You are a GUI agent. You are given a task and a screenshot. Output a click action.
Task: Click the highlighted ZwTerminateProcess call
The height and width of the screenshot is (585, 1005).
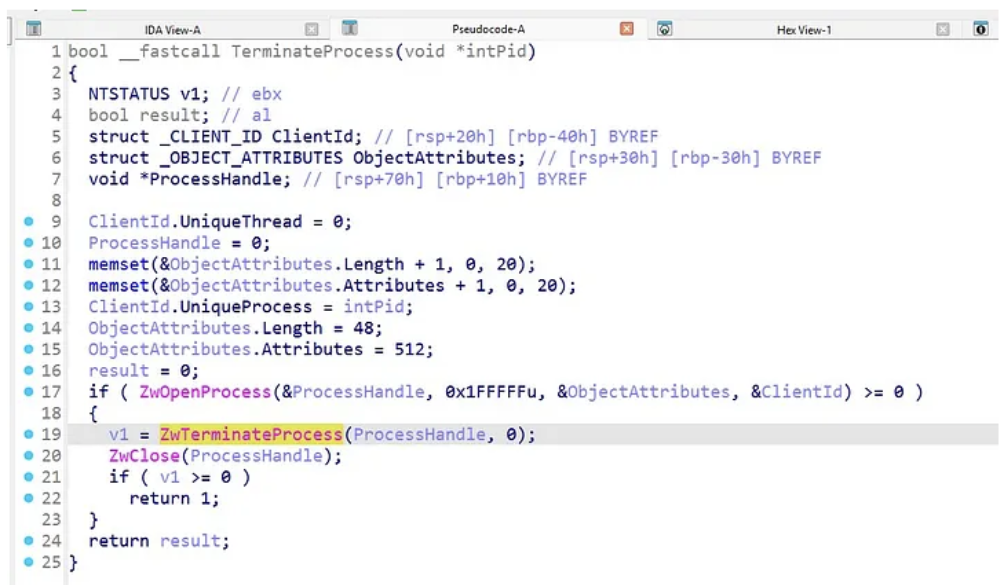(x=250, y=435)
